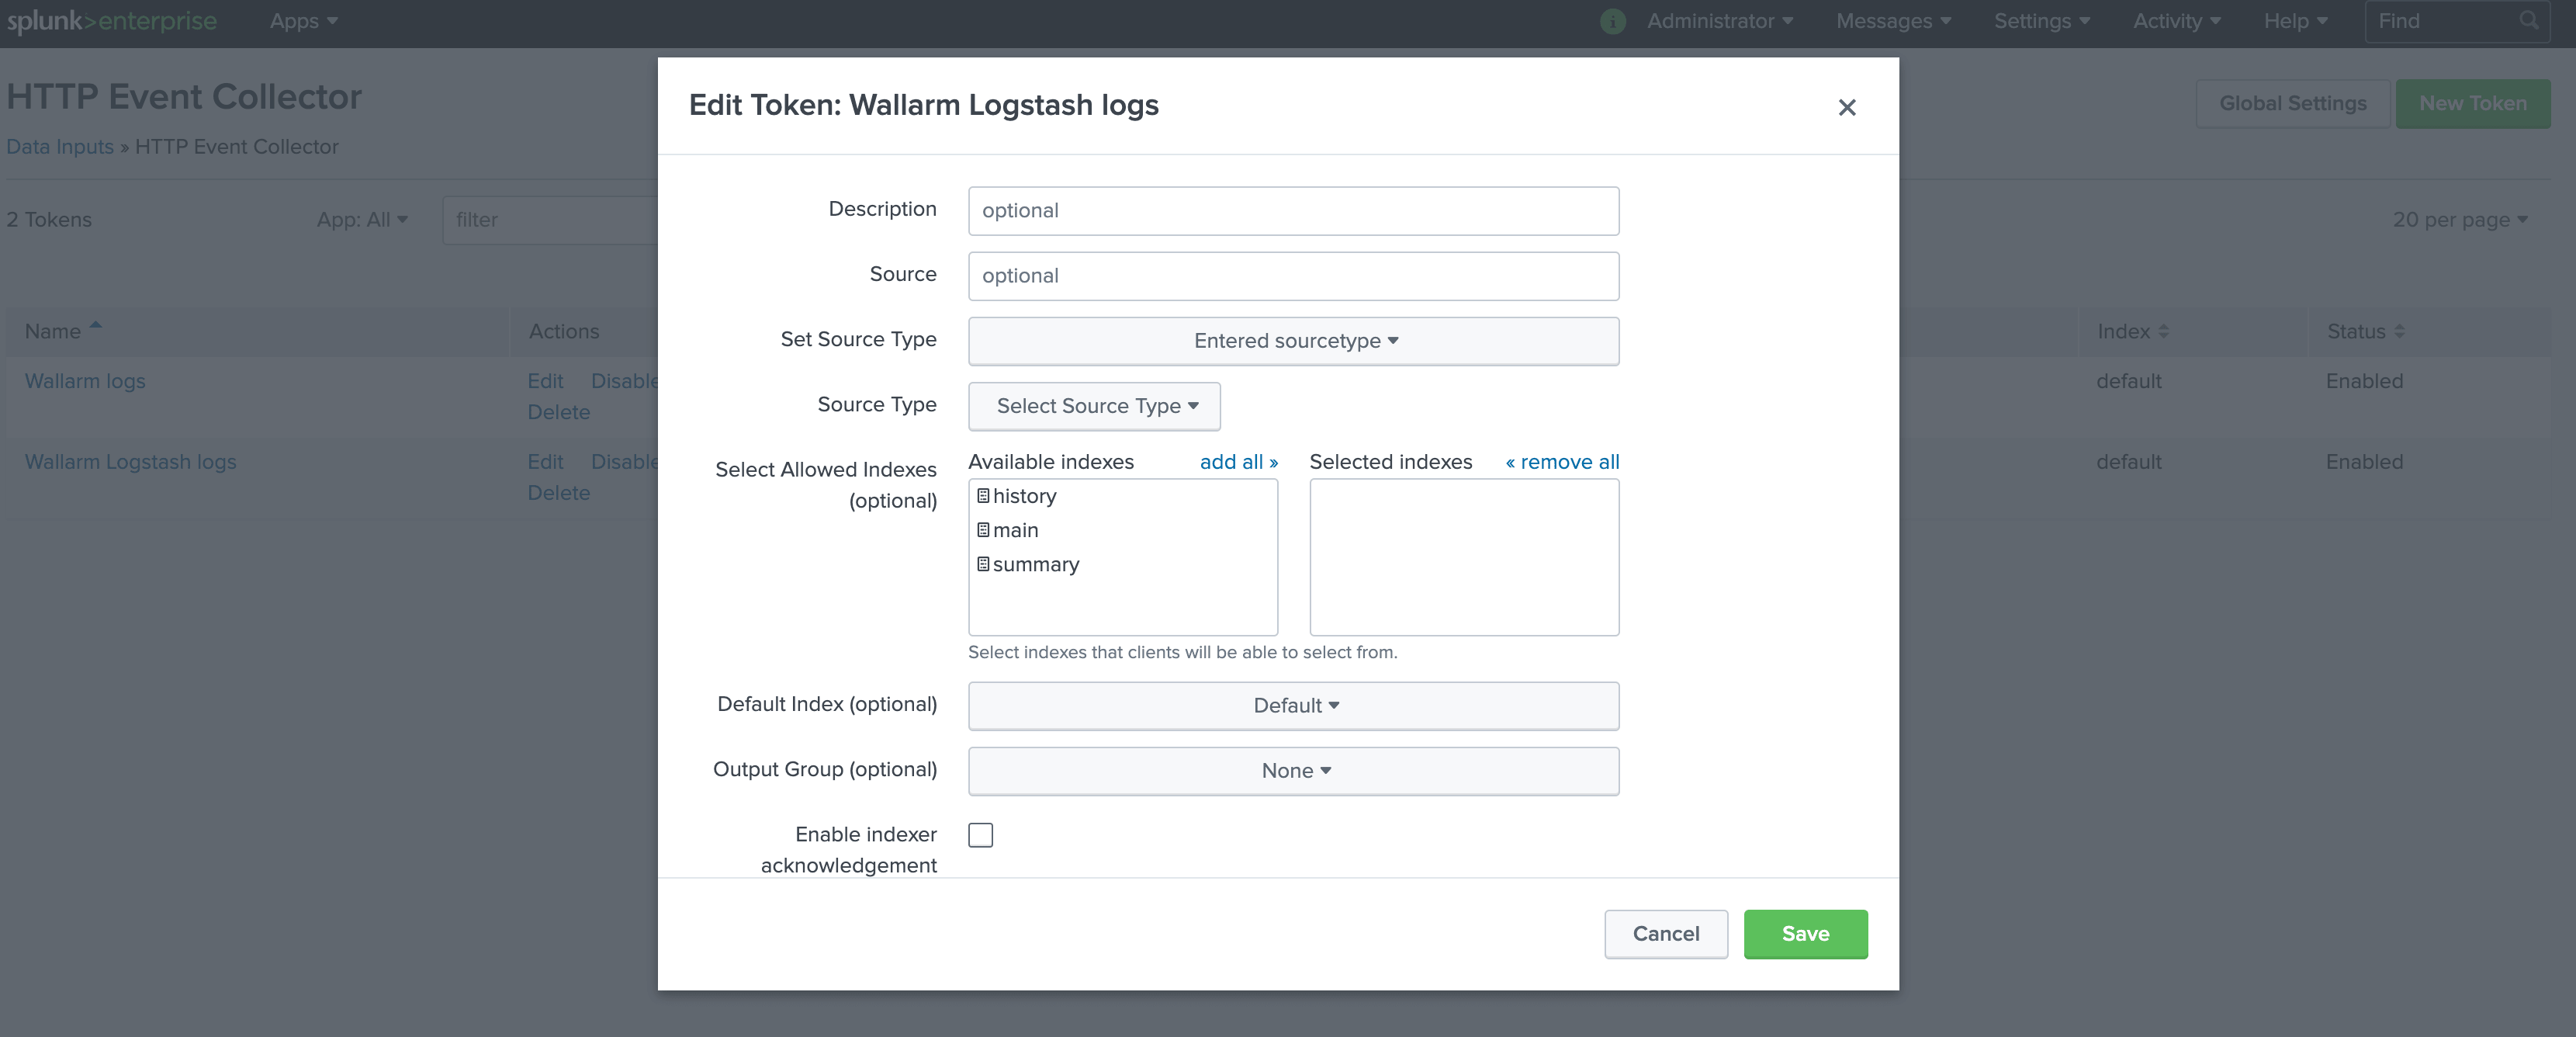
Task: Open the Entered sourcetype dropdown
Action: (x=1293, y=341)
